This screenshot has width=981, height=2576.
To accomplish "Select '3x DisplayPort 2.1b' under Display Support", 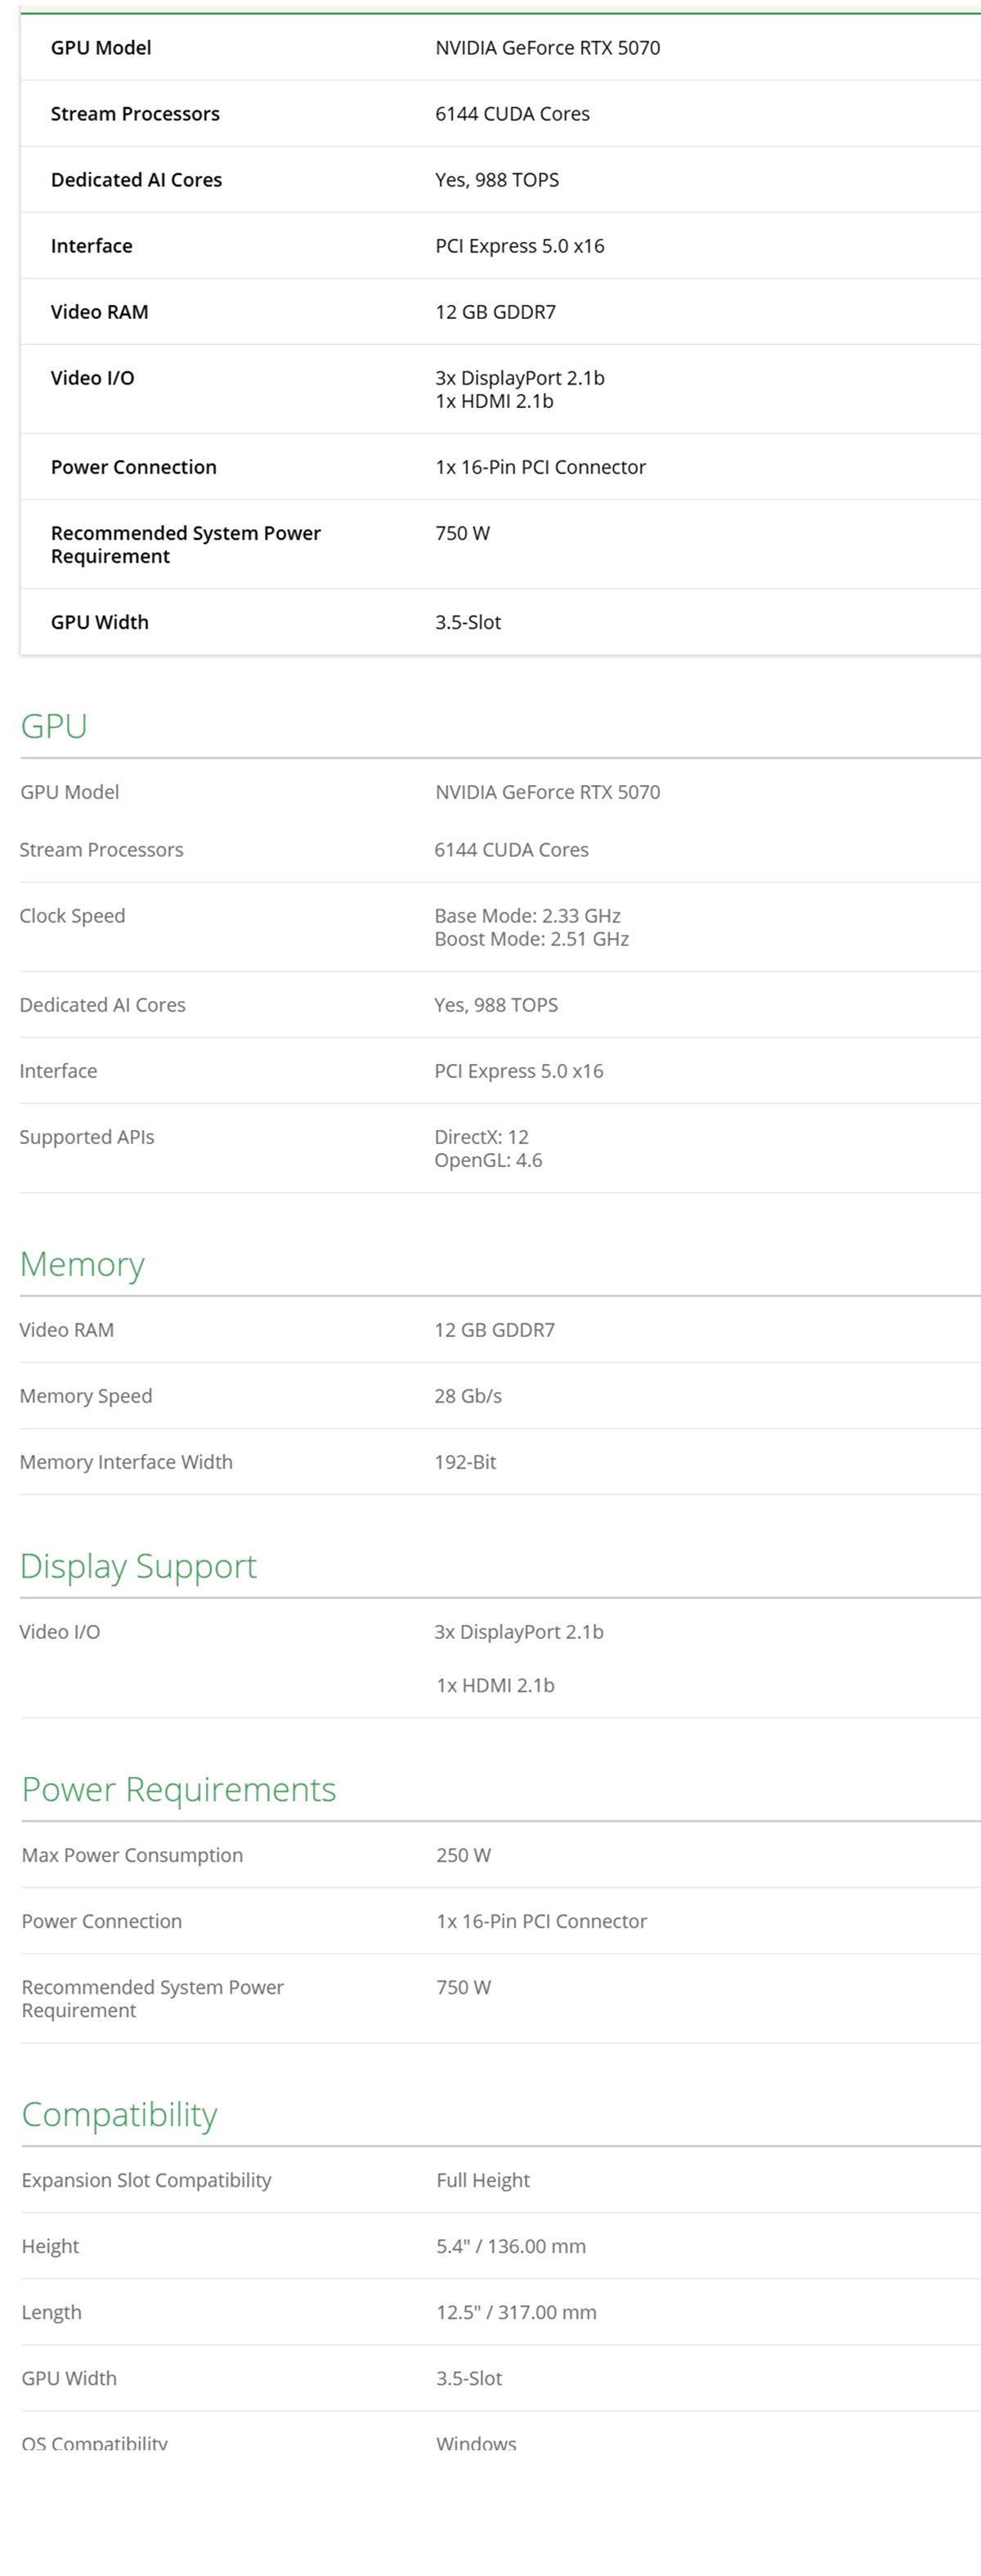I will pyautogui.click(x=519, y=1632).
